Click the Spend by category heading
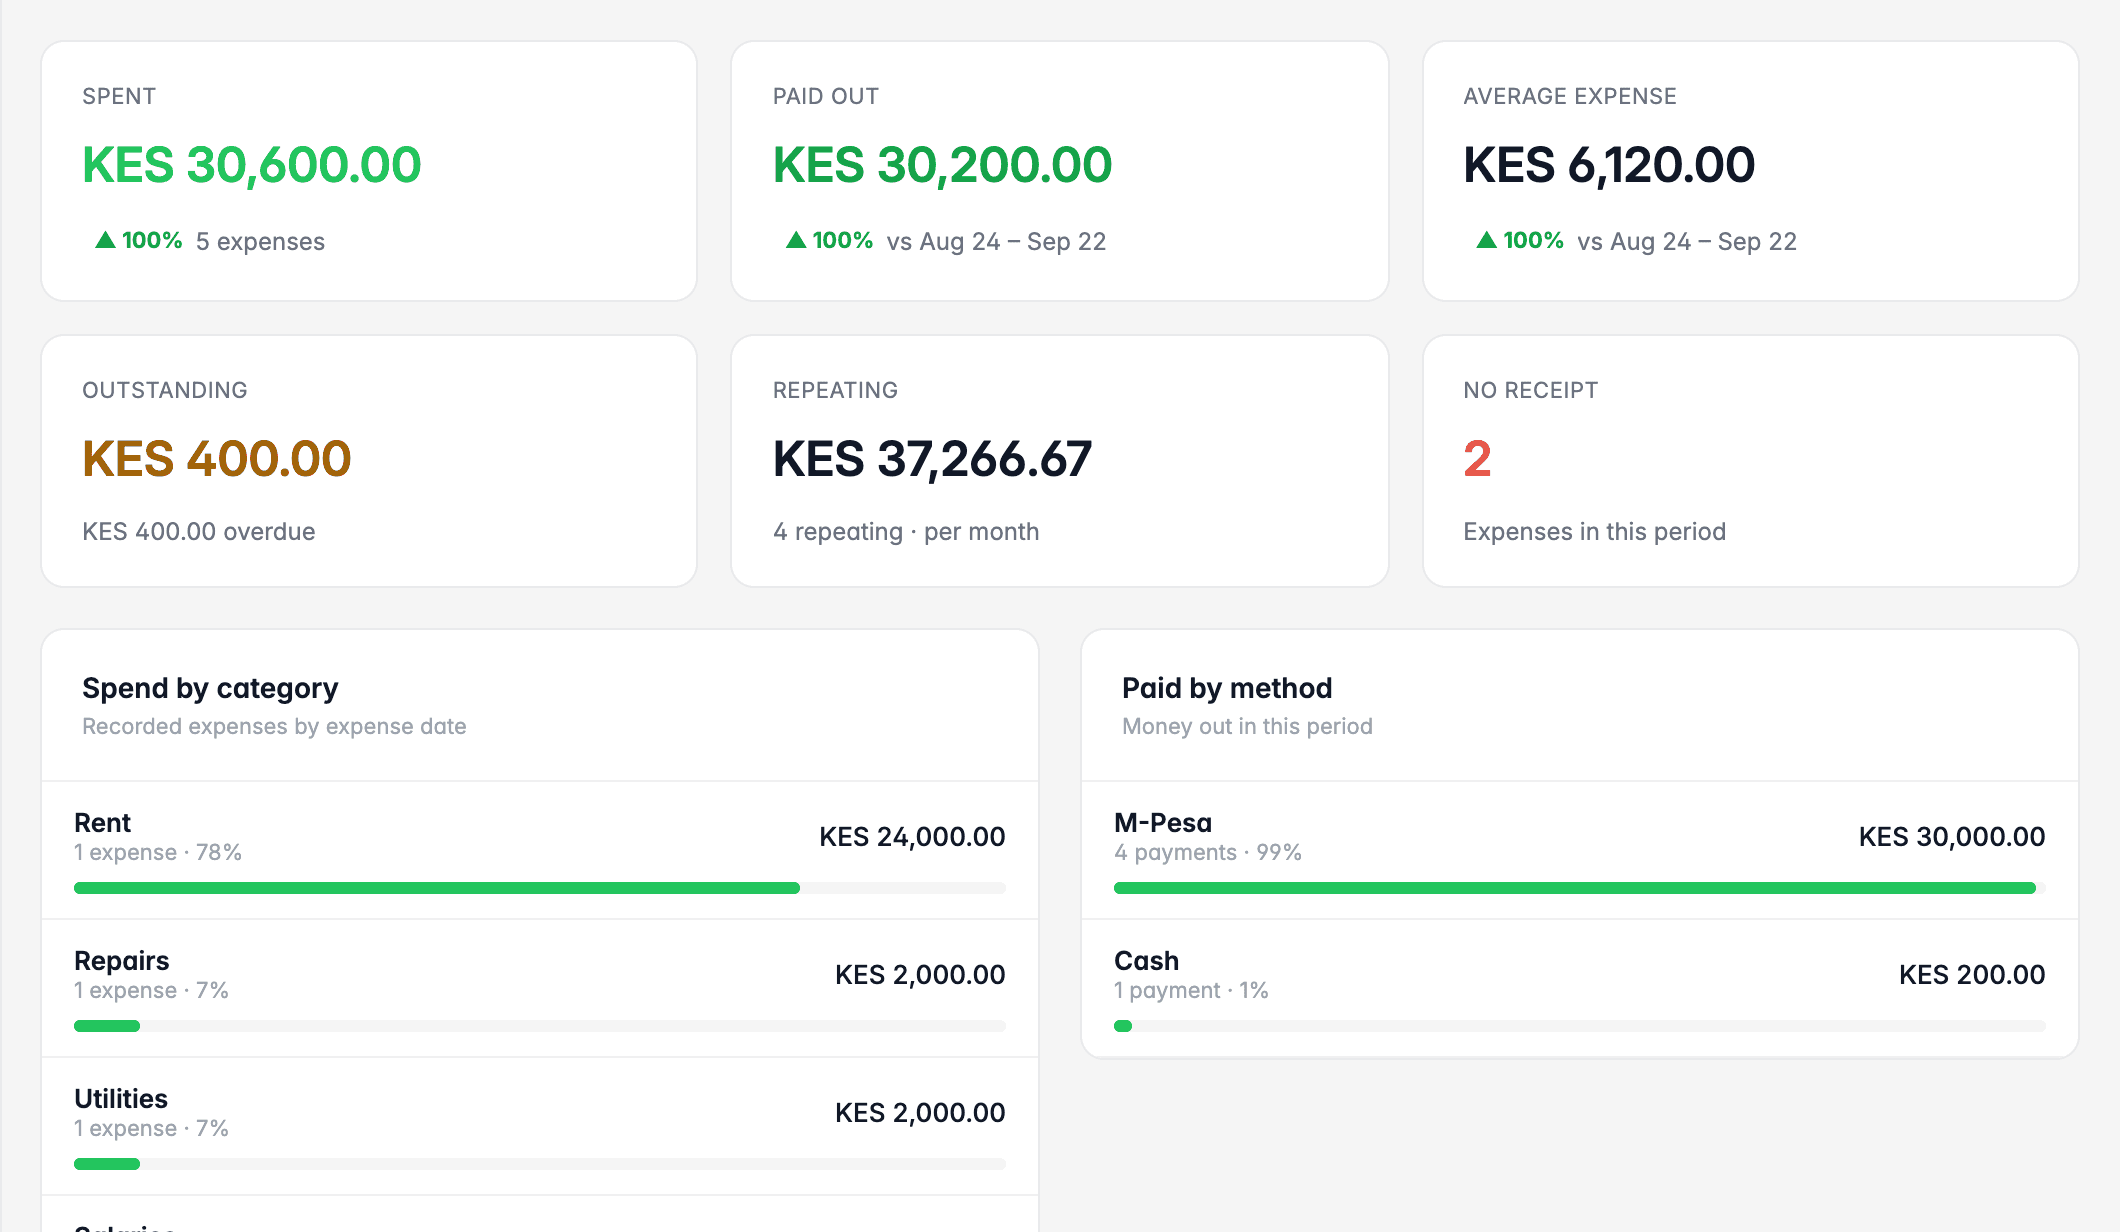Screen dimensions: 2120x1232 [210, 688]
